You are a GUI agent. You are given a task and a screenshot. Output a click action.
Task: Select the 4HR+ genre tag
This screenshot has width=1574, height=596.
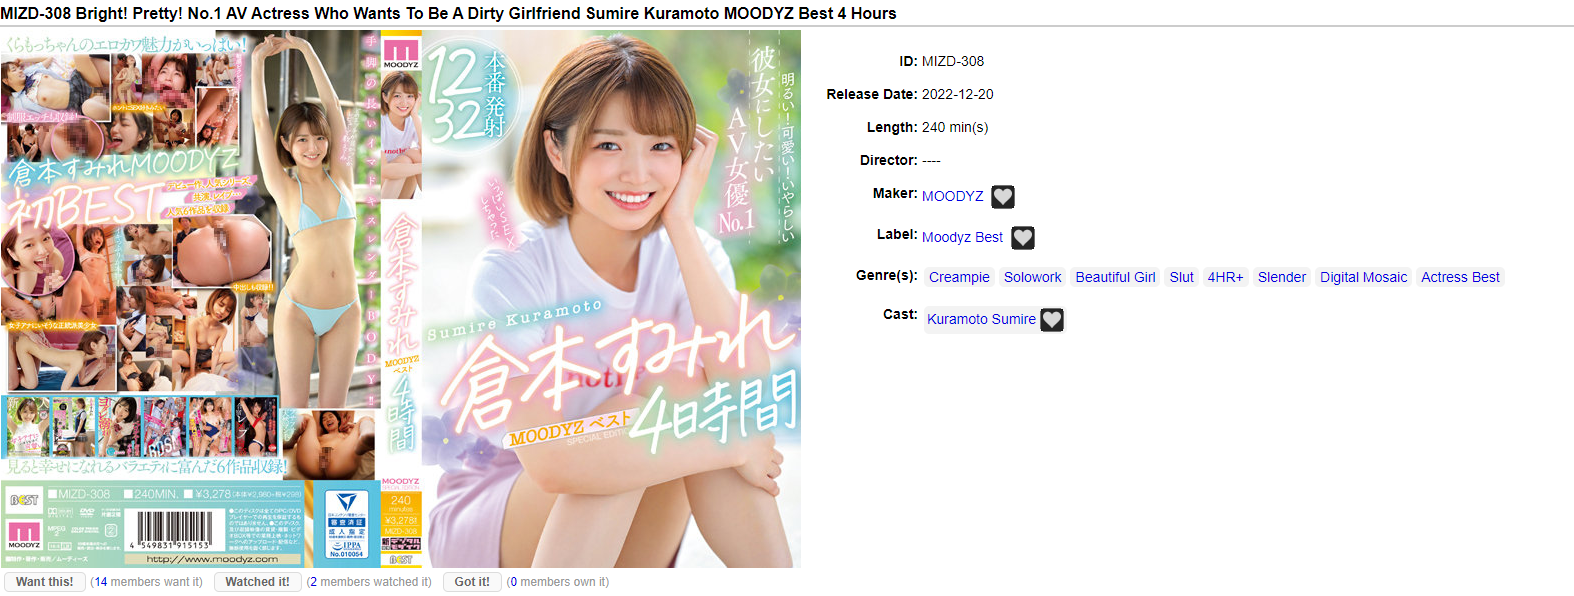tap(1225, 277)
